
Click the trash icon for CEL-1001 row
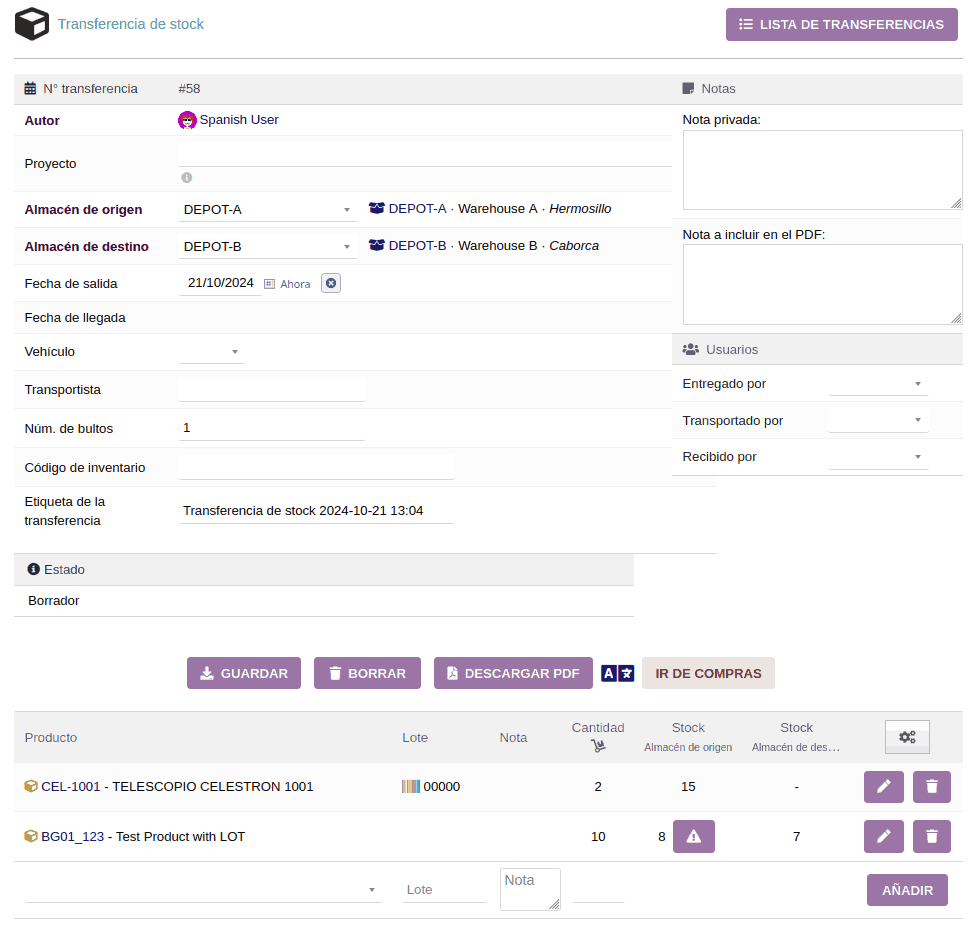(x=931, y=787)
